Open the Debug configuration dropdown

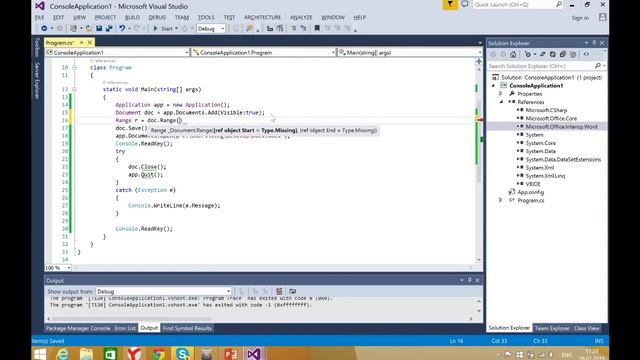tap(211, 29)
